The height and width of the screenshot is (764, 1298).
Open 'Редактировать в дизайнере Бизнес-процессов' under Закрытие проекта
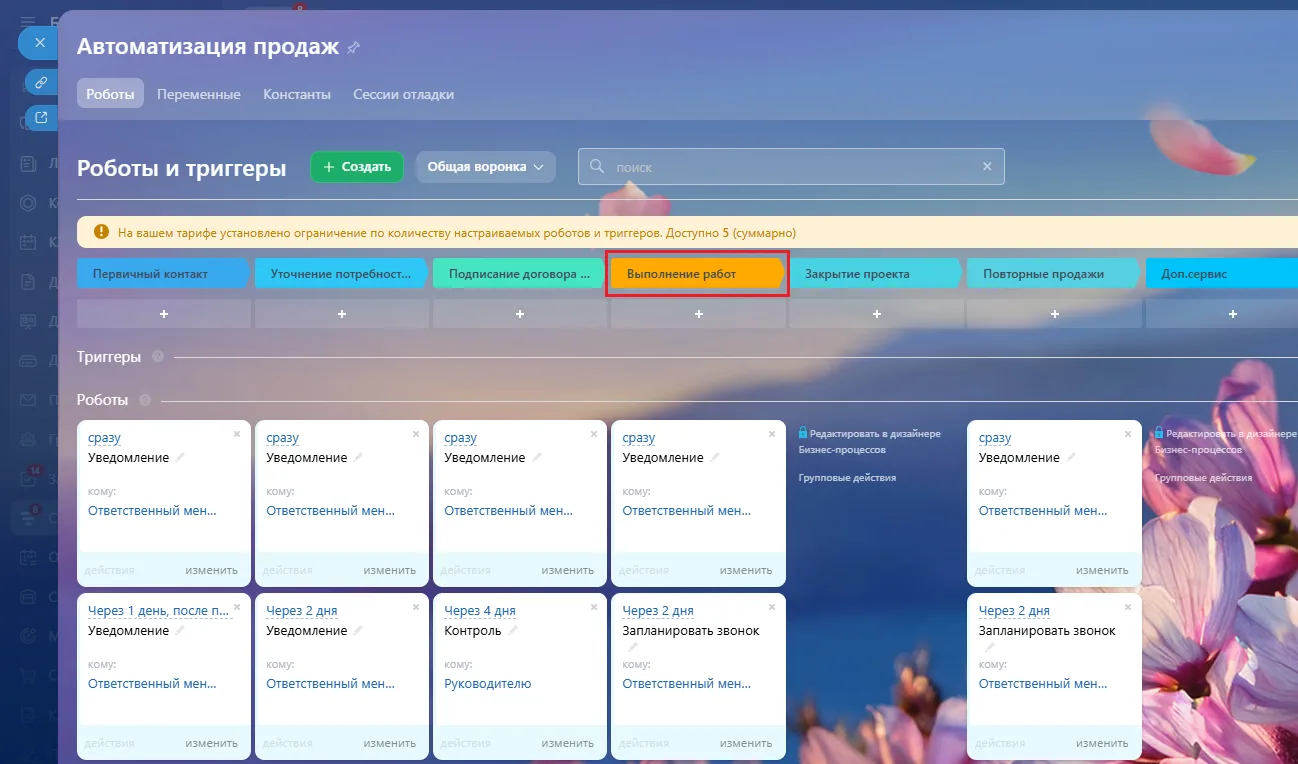(x=870, y=442)
